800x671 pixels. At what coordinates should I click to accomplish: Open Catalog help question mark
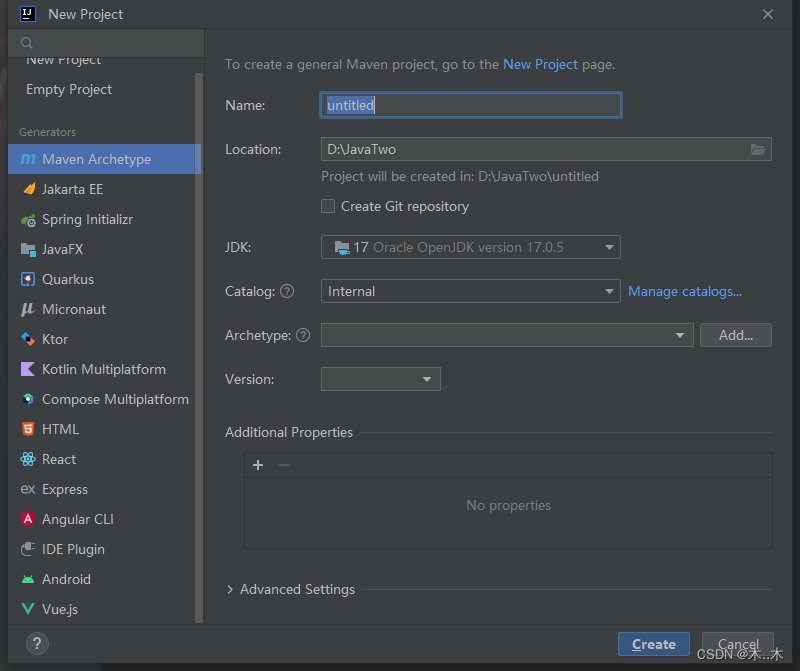pyautogui.click(x=287, y=291)
